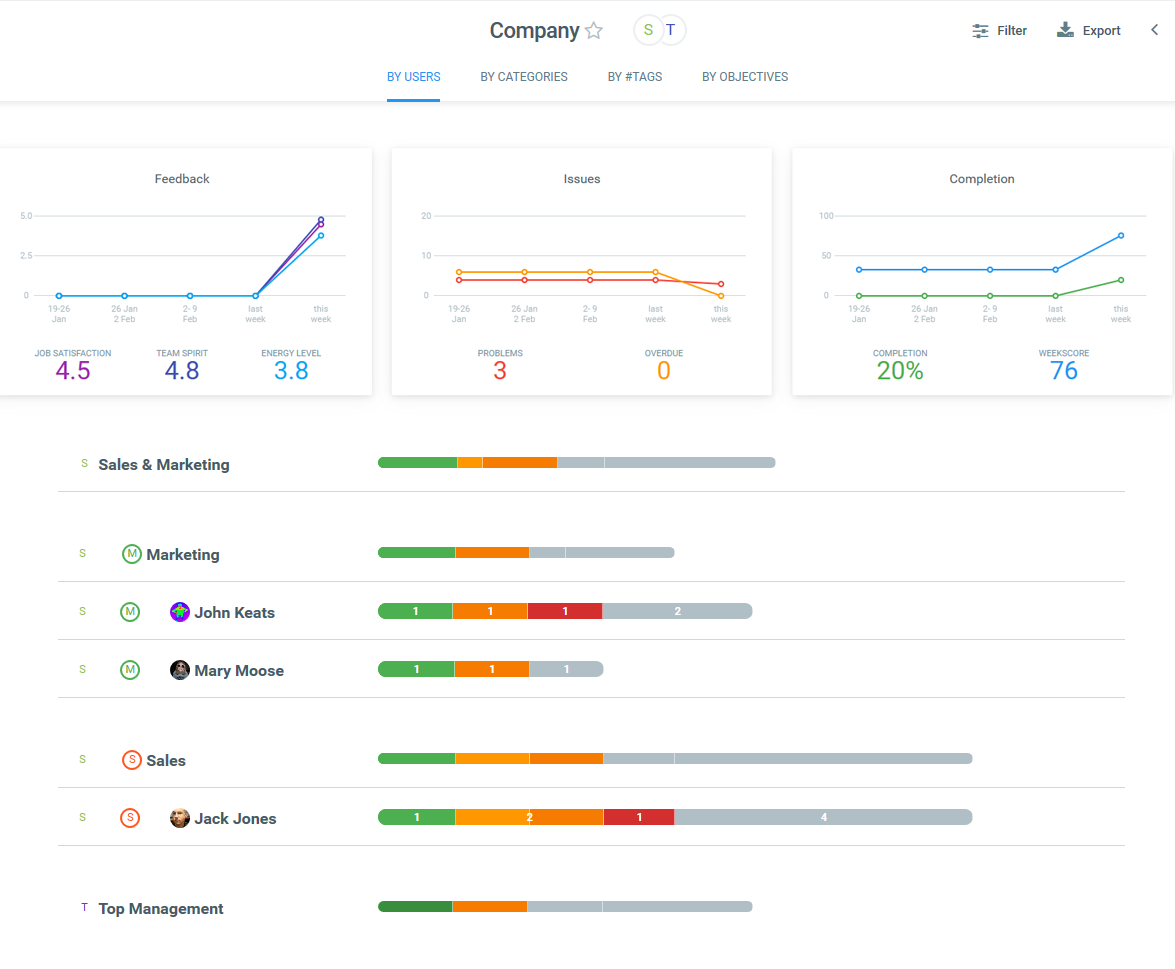The width and height of the screenshot is (1175, 969).
Task: Click the red segment in Jack Jones' bar
Action: tap(639, 817)
